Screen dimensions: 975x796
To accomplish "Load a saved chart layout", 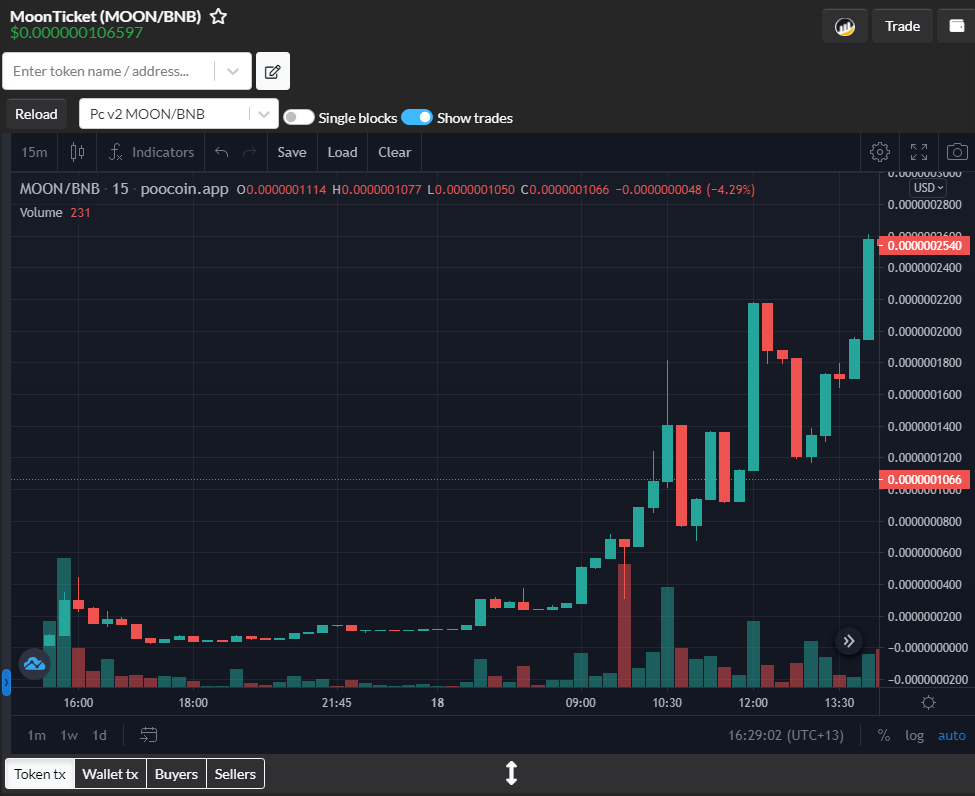I will [x=342, y=152].
